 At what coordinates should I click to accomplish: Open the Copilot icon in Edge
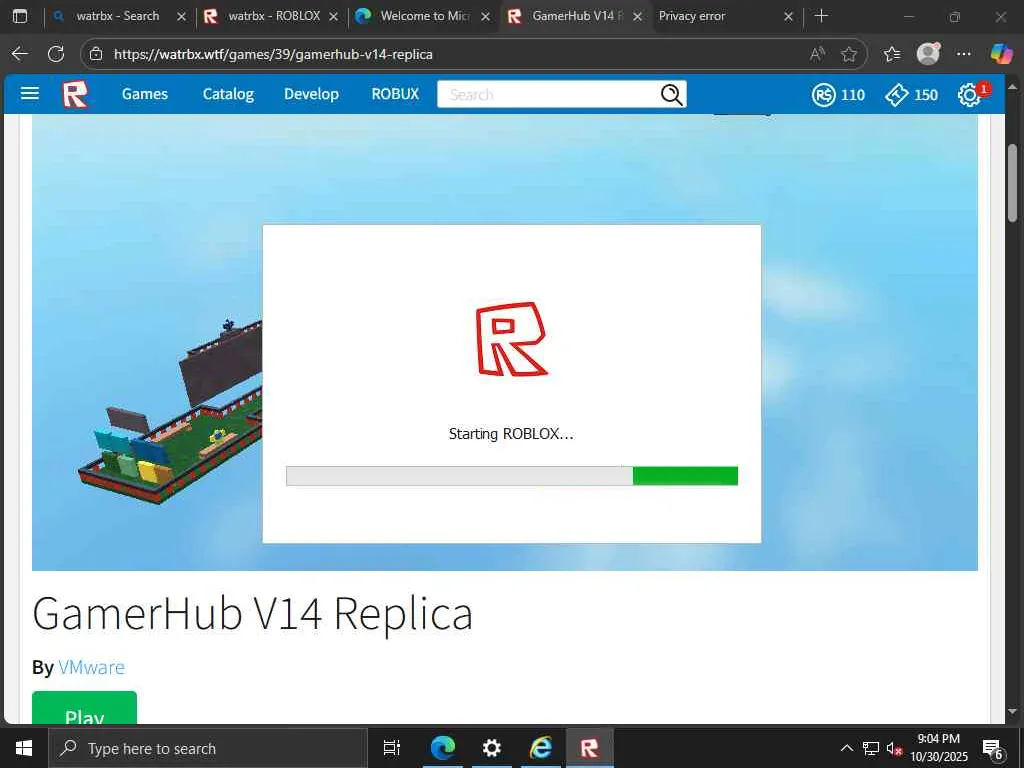[1000, 54]
